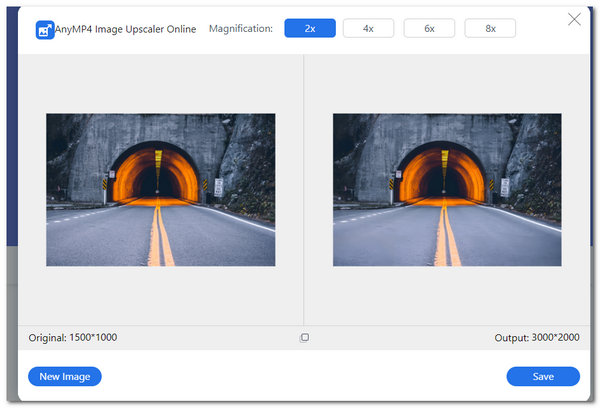Click the gray area below output image
Viewport: 600px width, 408px height.
coord(447,295)
